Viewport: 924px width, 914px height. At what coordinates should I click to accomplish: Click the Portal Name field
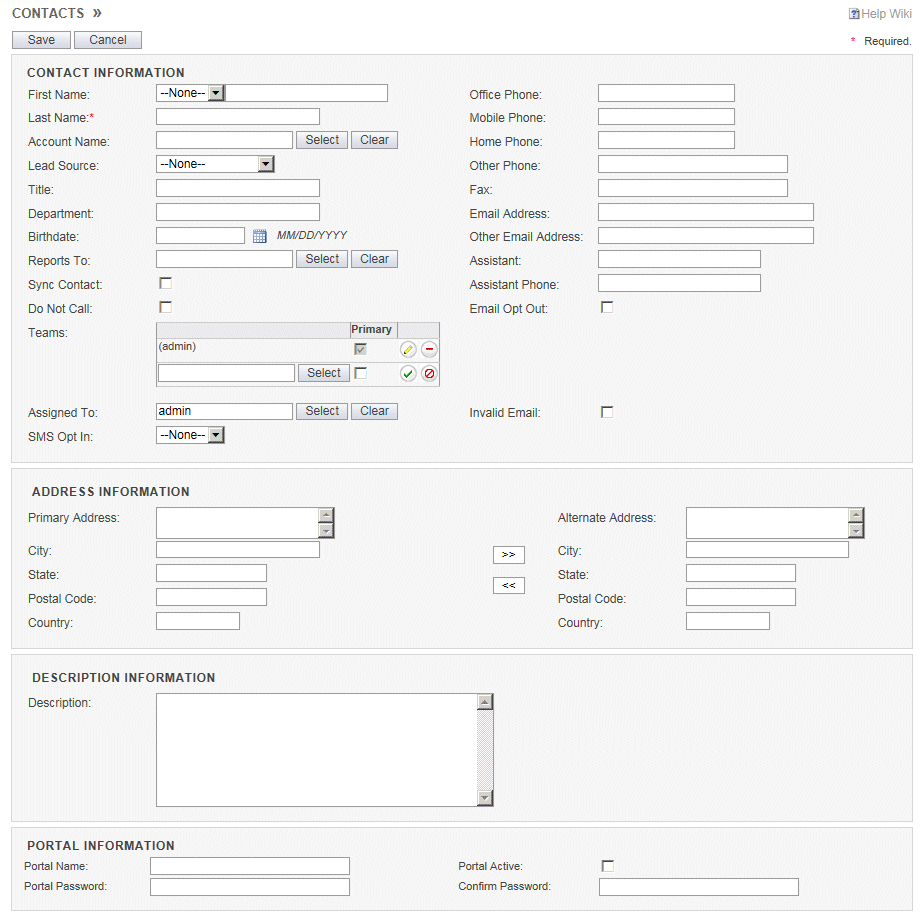(250, 866)
